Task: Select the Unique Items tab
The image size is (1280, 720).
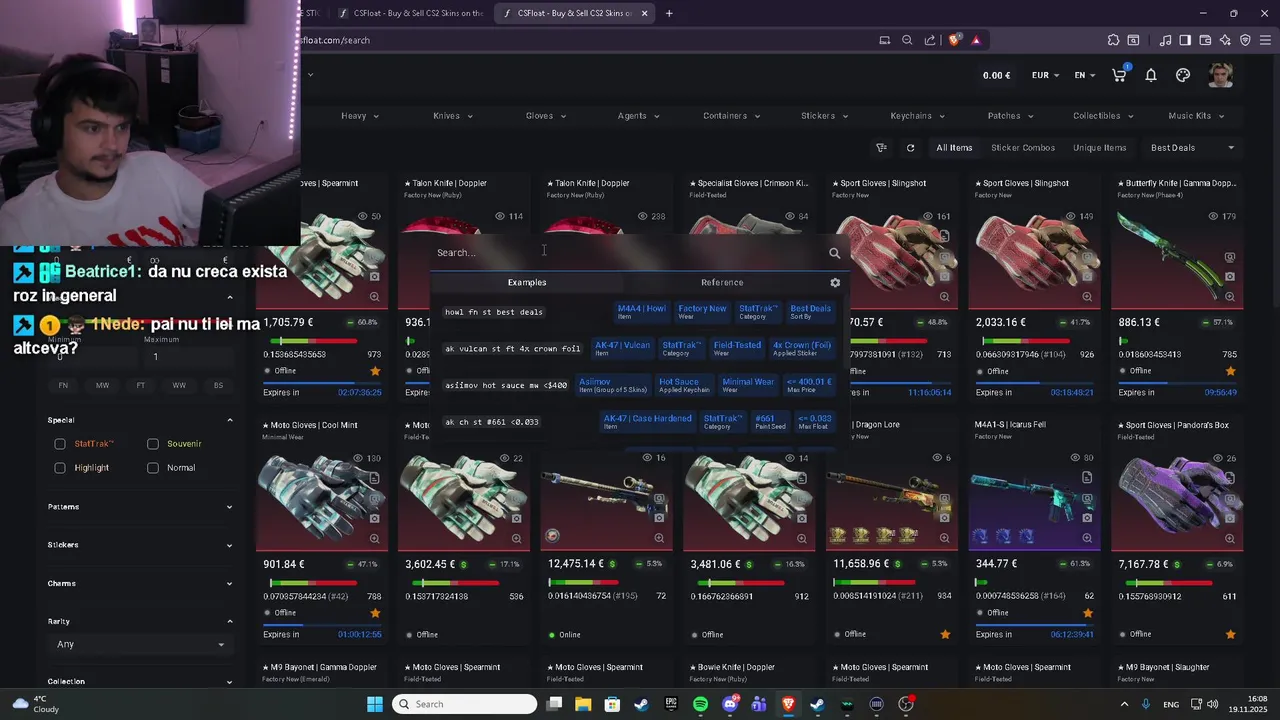Action: click(x=1100, y=148)
